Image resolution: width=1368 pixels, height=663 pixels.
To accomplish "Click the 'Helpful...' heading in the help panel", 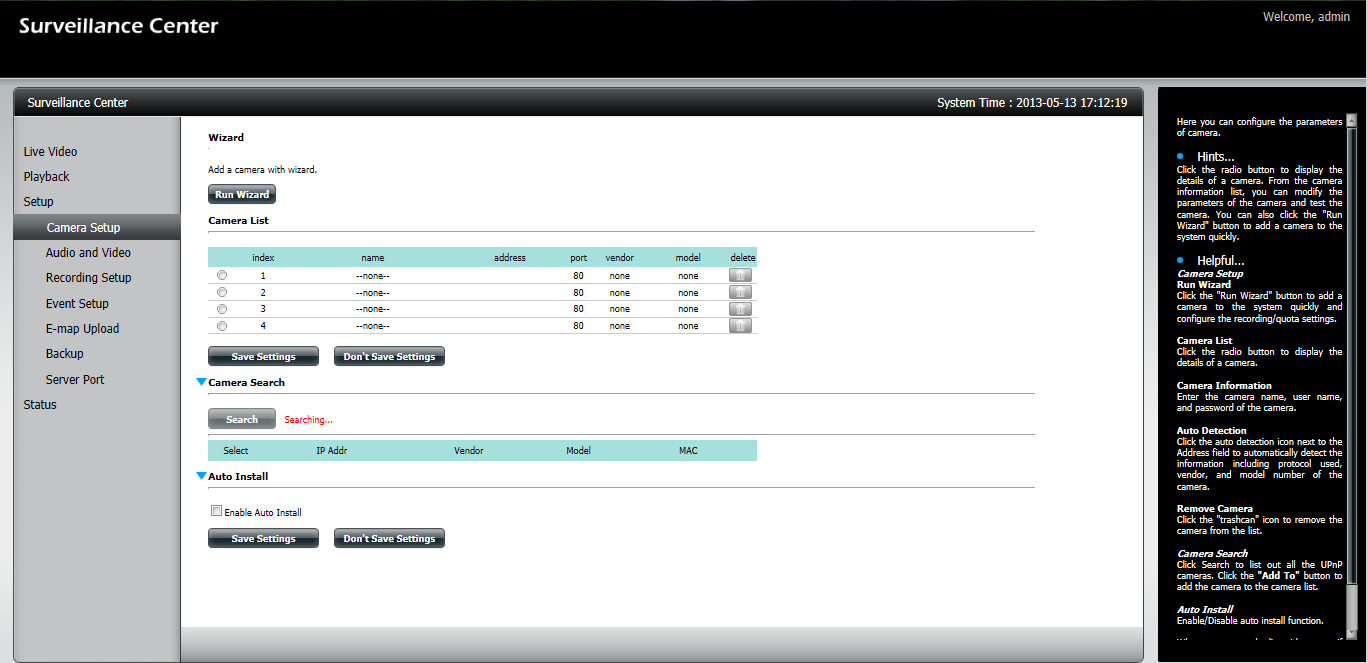I will [1220, 261].
